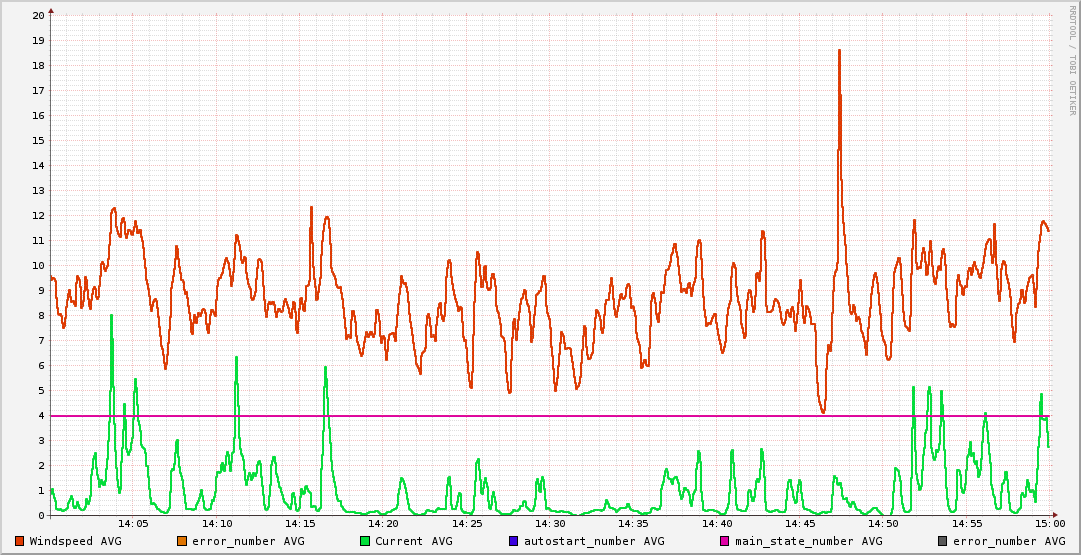Click the 20 value on the y-axis
The width and height of the screenshot is (1081, 555).
tap(38, 16)
